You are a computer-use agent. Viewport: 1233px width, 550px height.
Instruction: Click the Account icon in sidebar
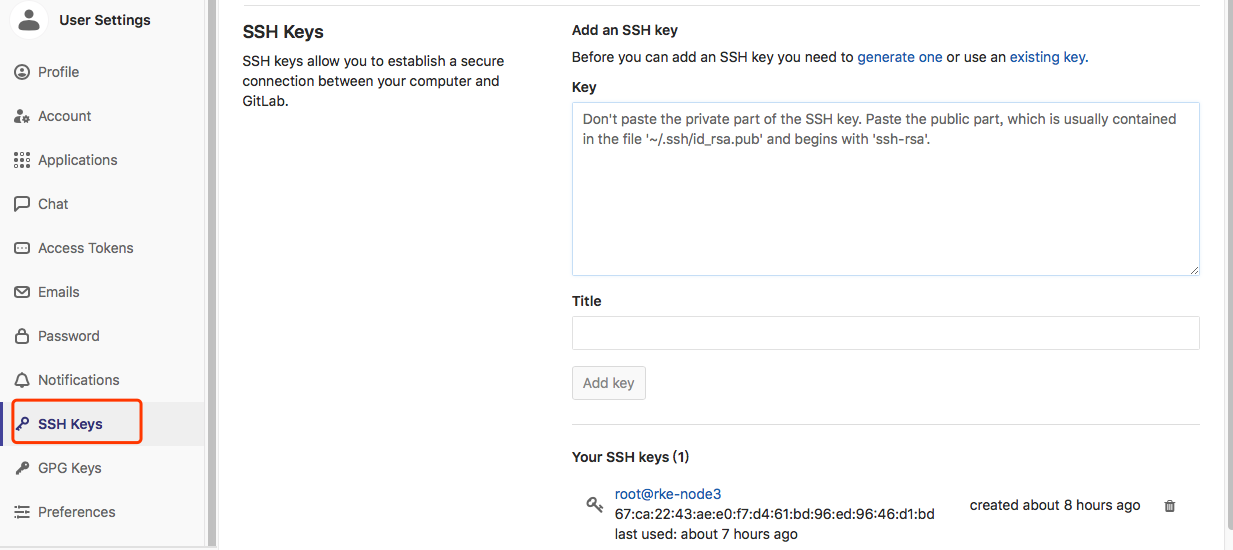coord(22,116)
